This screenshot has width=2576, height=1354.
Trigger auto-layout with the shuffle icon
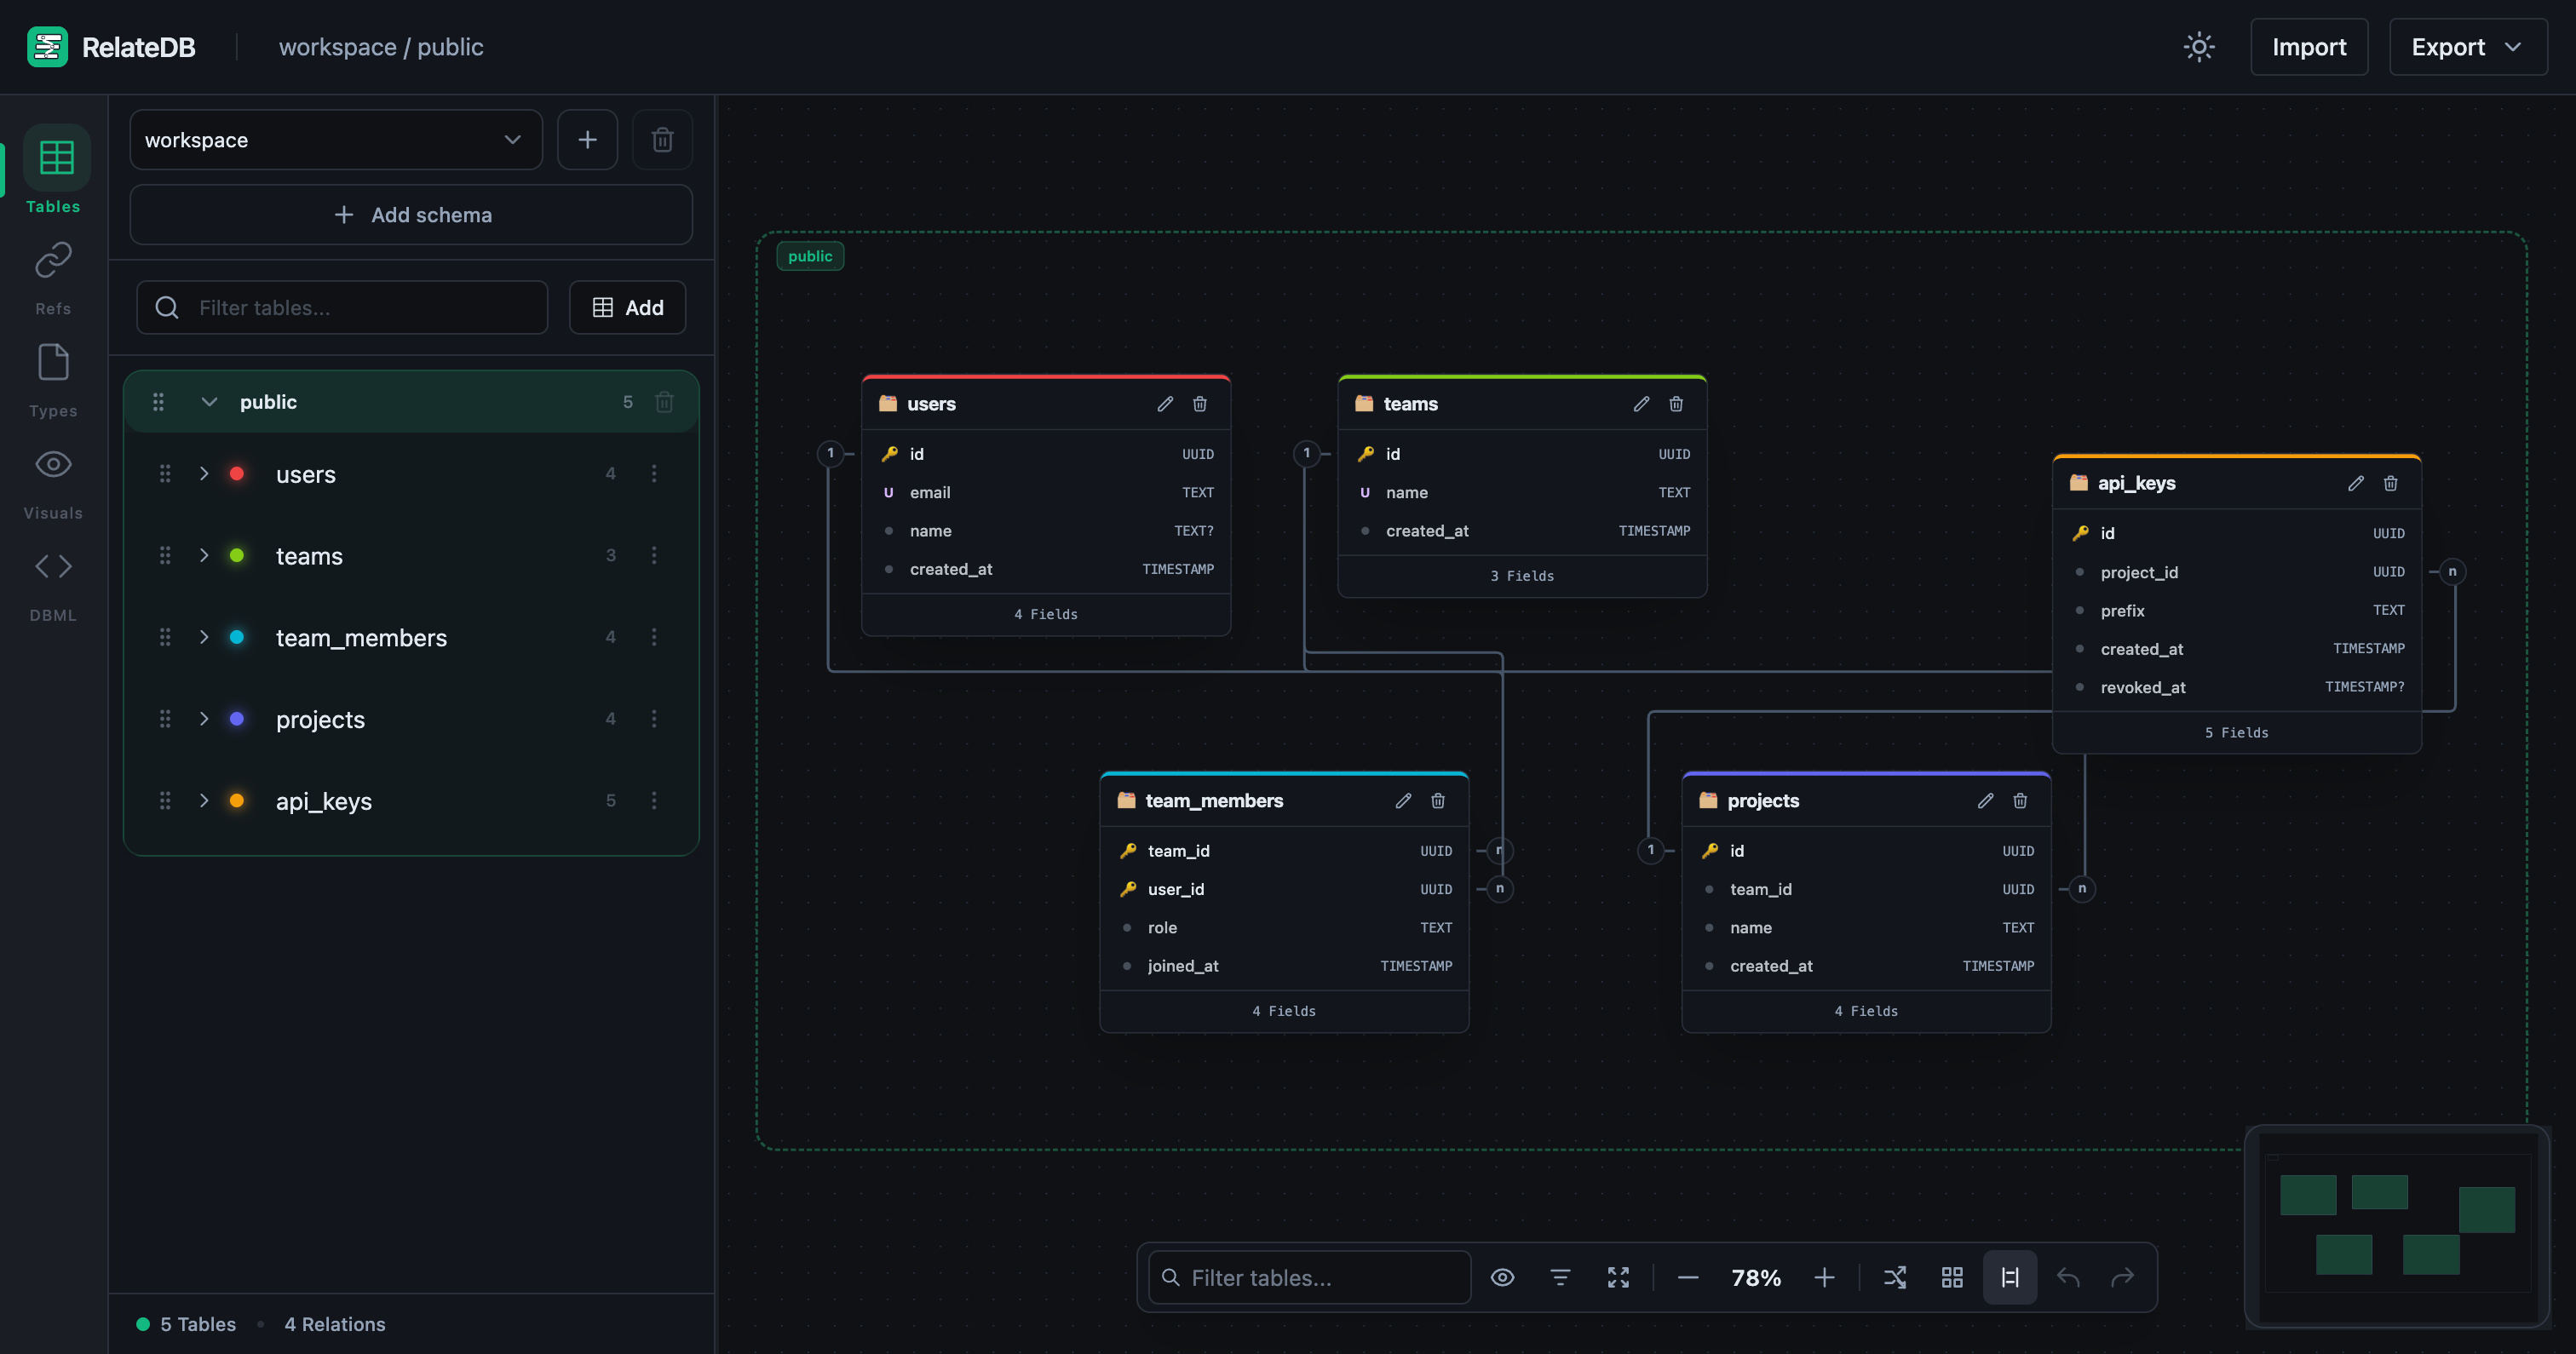click(x=1895, y=1277)
